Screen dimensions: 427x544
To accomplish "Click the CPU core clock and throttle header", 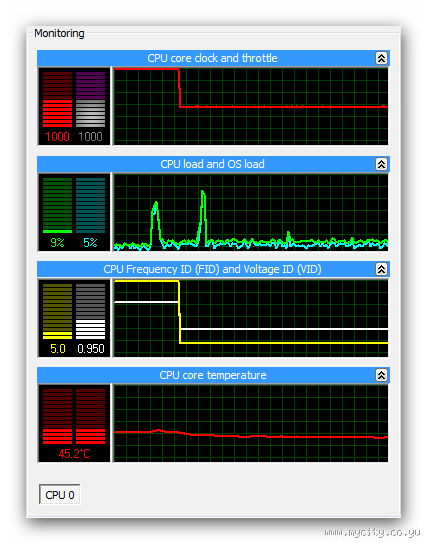I will (x=213, y=58).
